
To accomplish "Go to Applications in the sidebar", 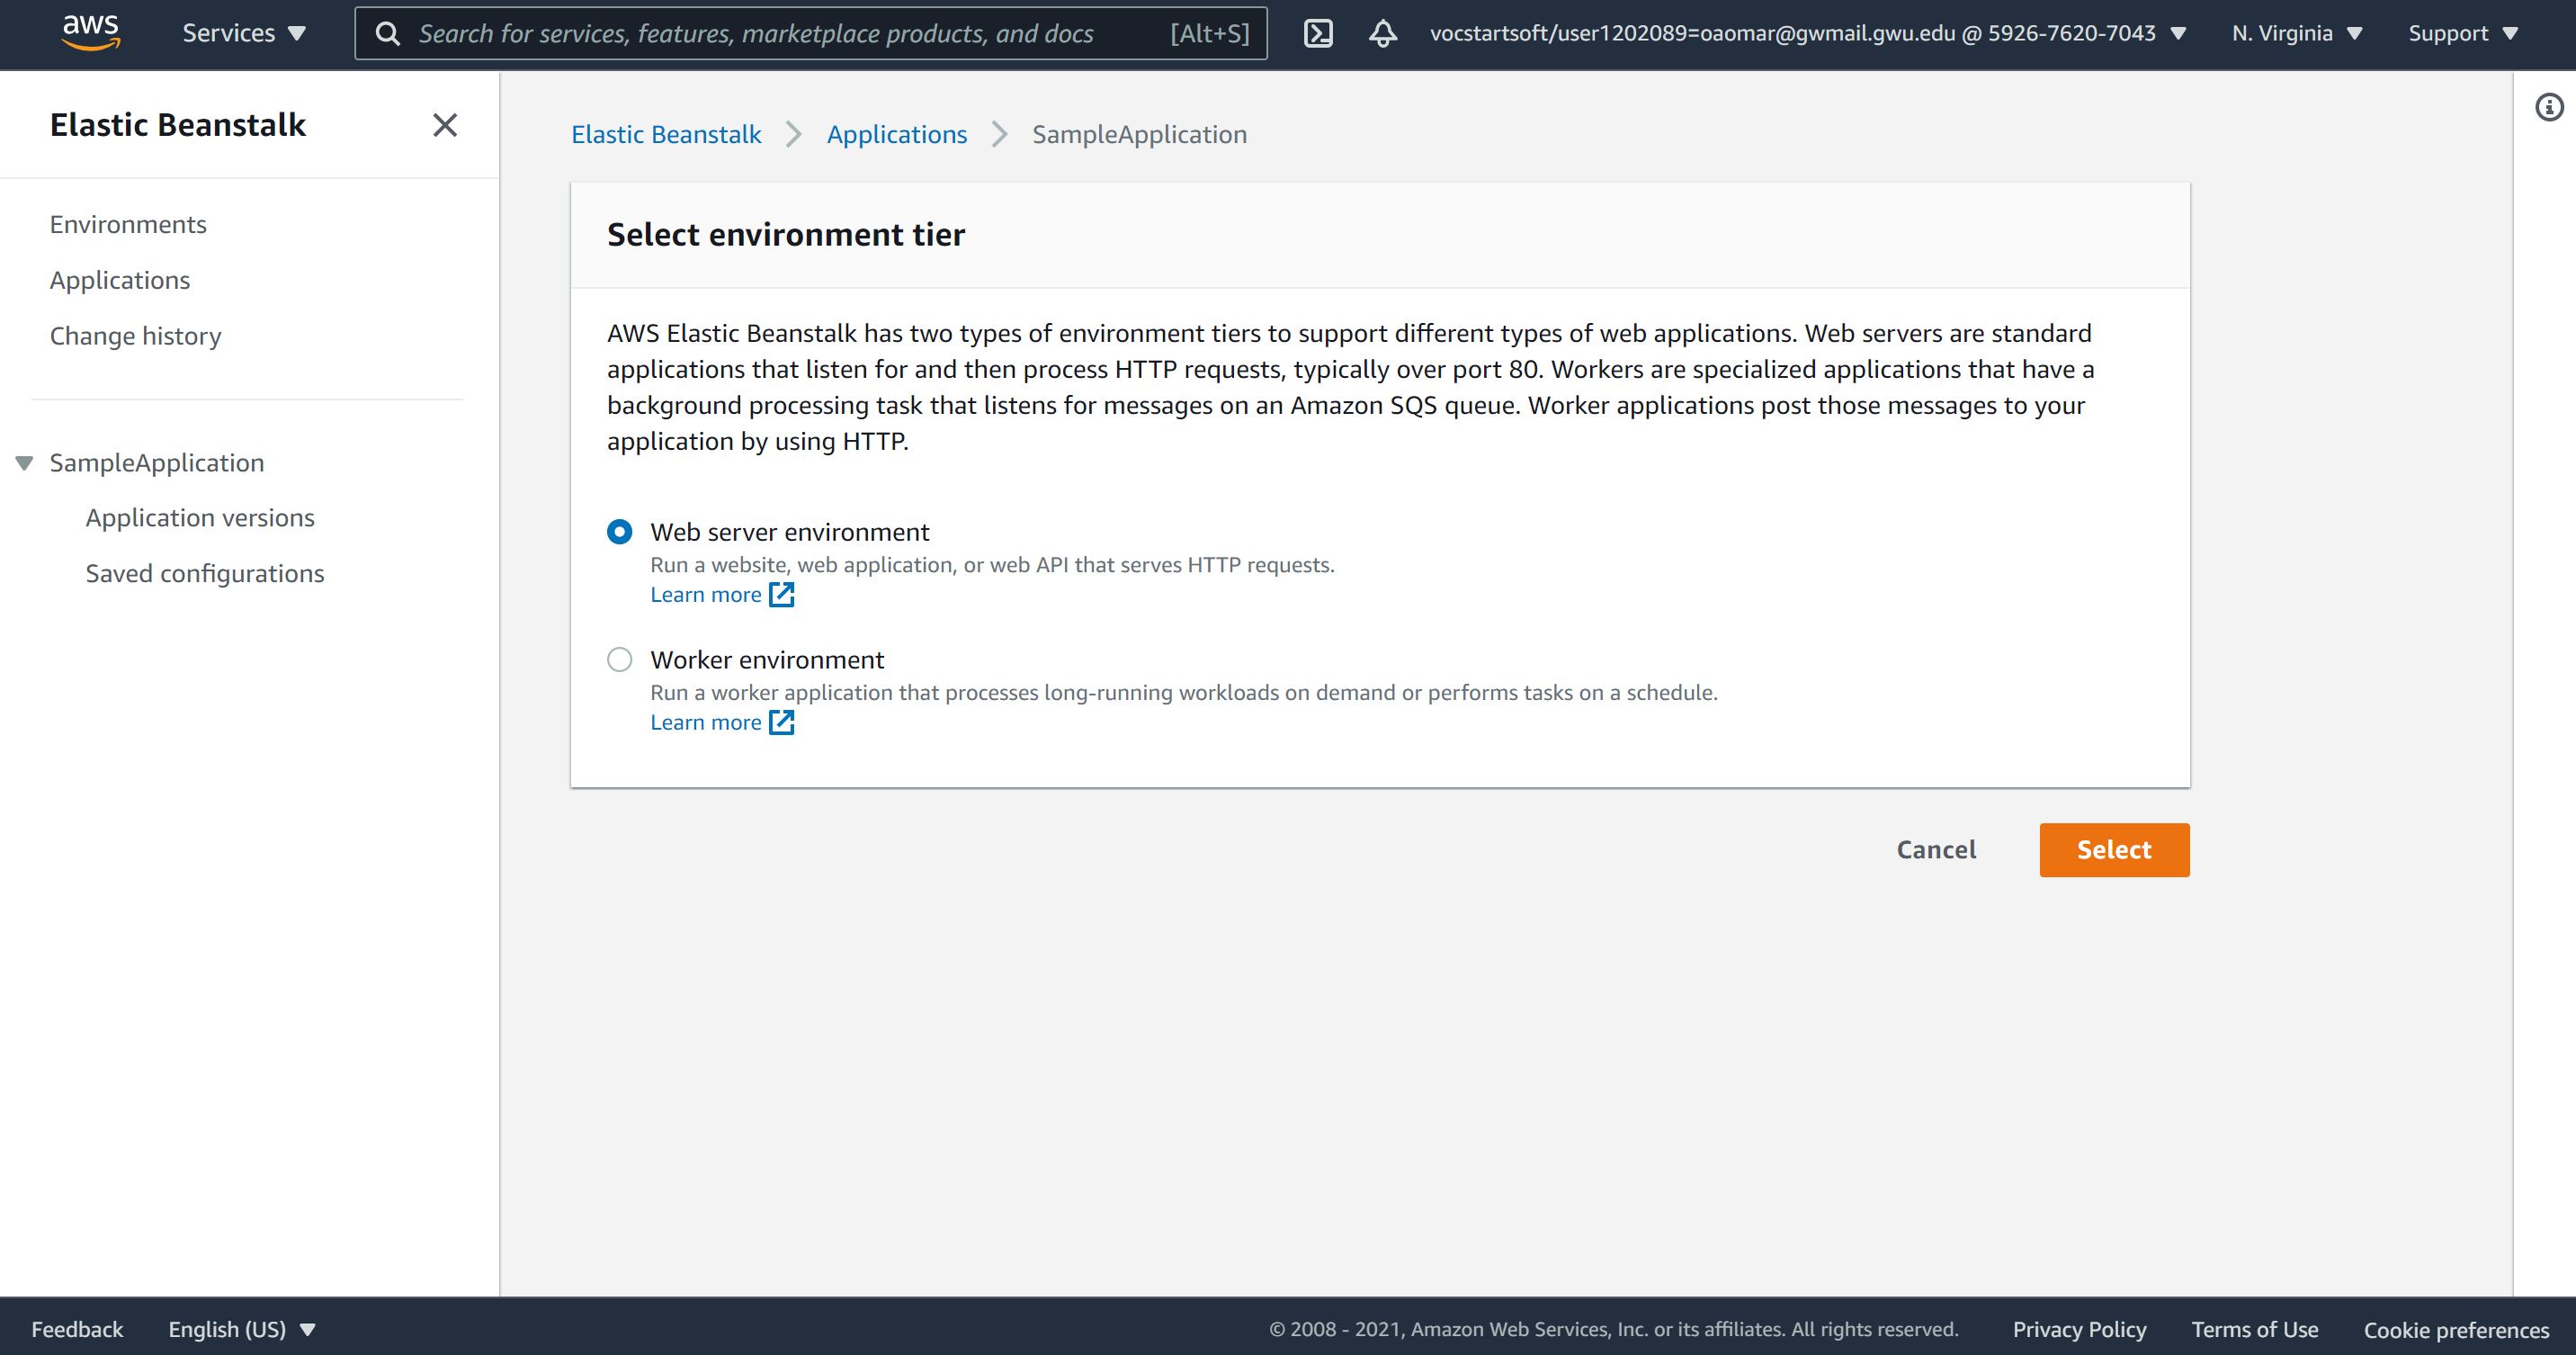I will pos(120,281).
